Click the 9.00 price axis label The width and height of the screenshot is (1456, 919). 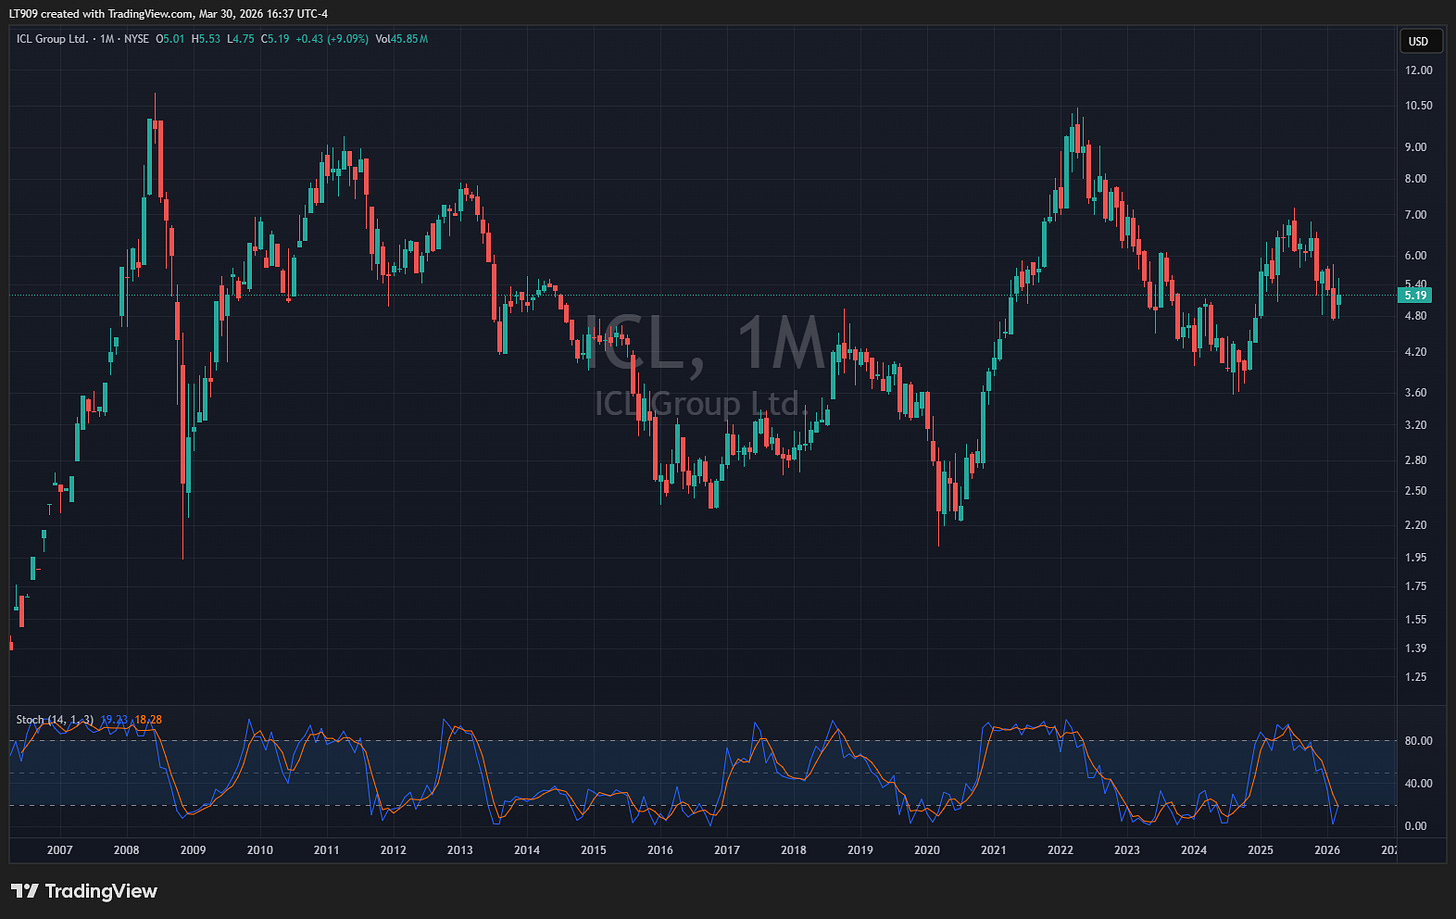1418,147
